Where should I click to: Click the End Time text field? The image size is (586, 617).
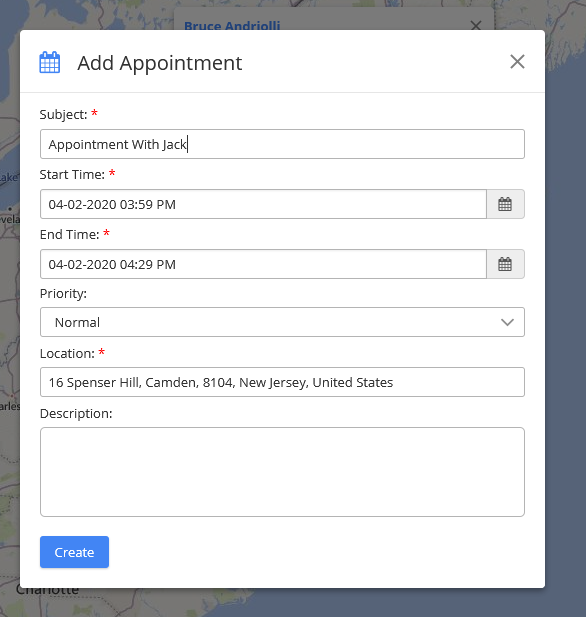coord(263,264)
